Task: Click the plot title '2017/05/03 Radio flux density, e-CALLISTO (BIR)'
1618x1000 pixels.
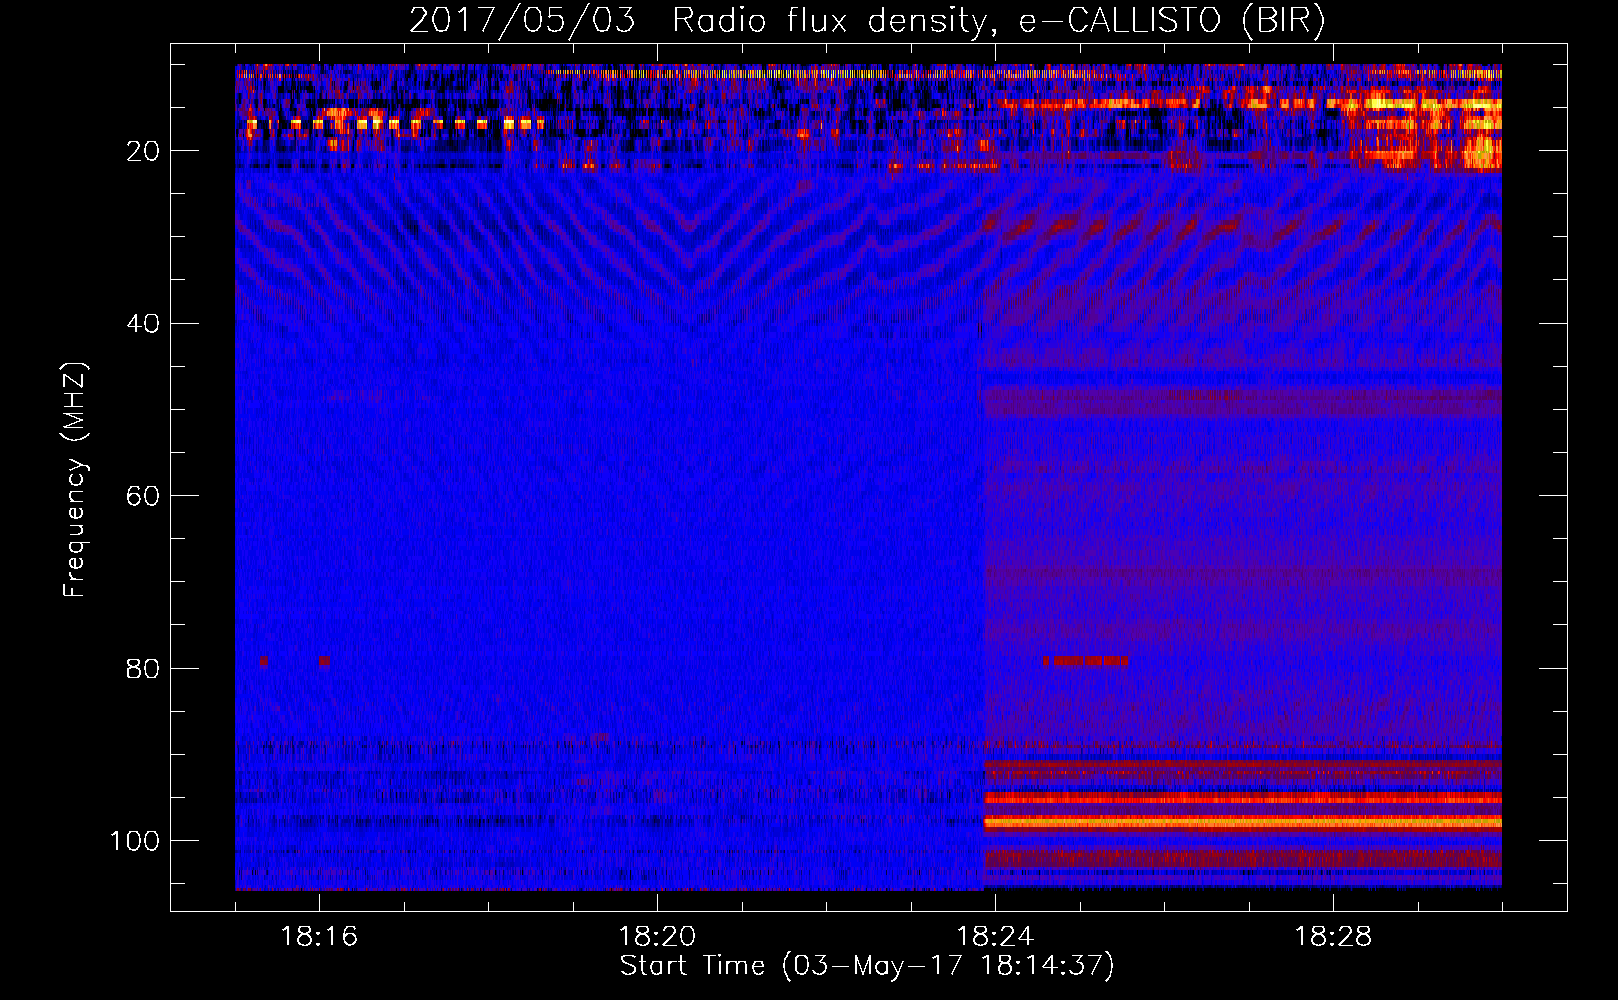Action: click(x=867, y=21)
